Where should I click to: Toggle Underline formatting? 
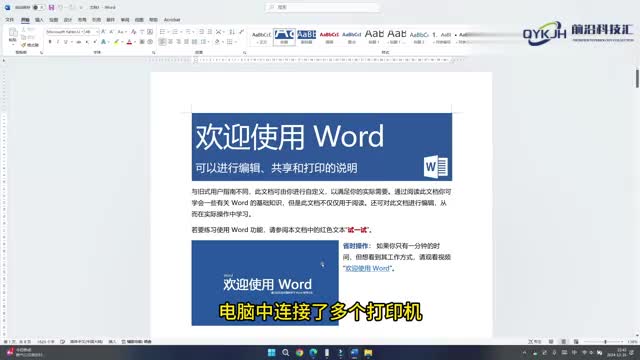(x=65, y=42)
